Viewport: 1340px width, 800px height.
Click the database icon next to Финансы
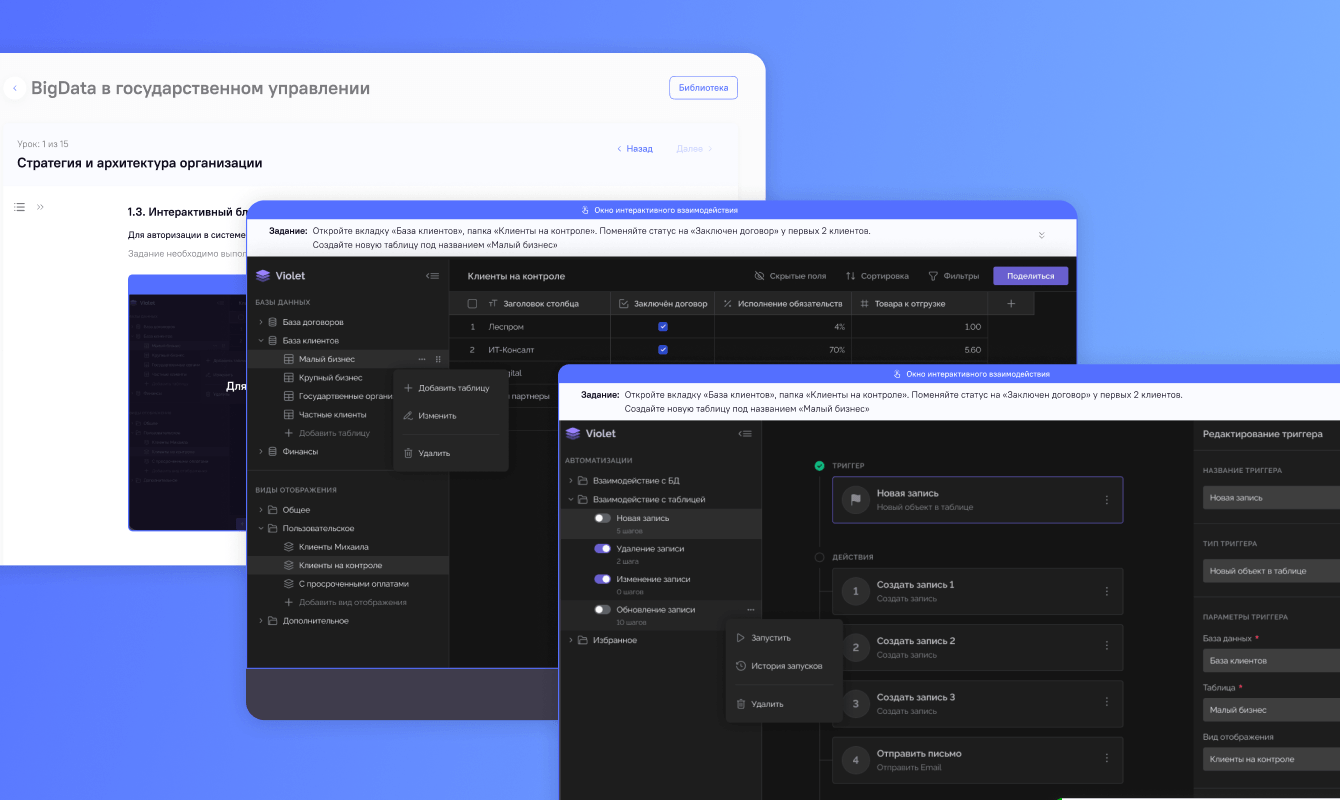coord(273,452)
